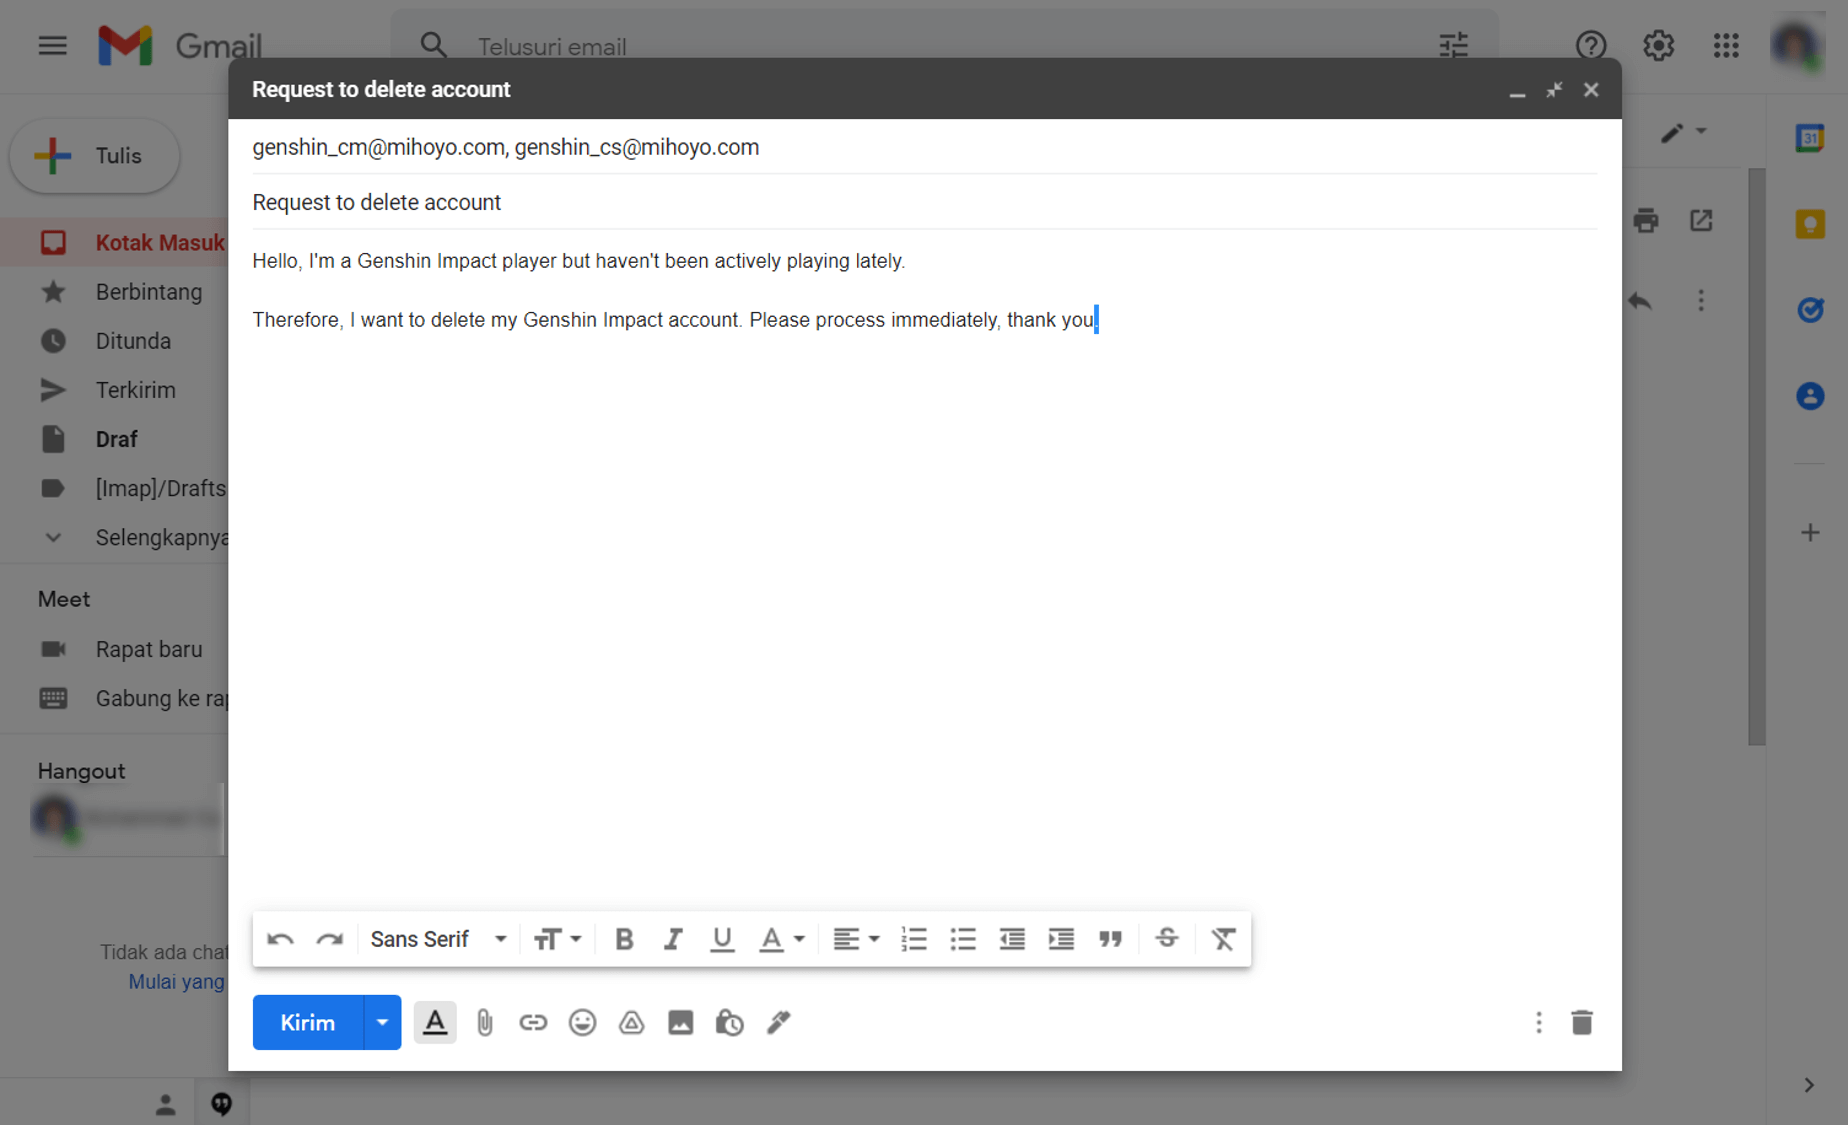This screenshot has height=1125, width=1848.
Task: Undo last edit in compose toolbar
Action: [280, 939]
